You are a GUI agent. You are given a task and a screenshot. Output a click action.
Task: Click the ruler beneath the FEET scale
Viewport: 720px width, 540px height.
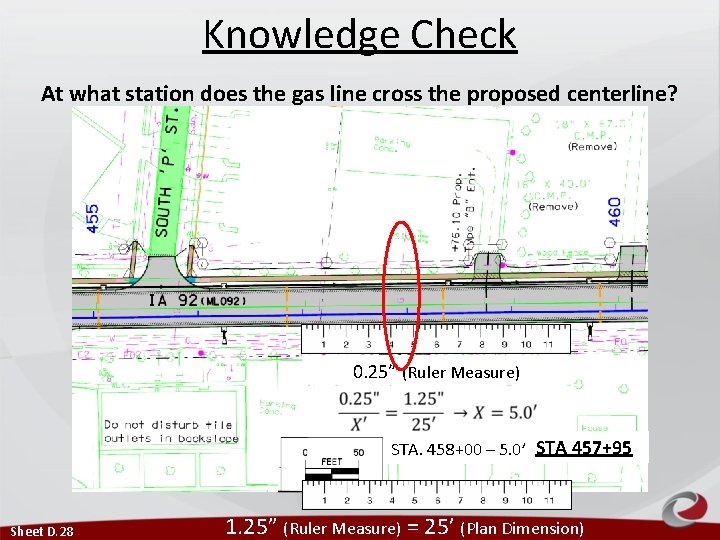(x=437, y=495)
